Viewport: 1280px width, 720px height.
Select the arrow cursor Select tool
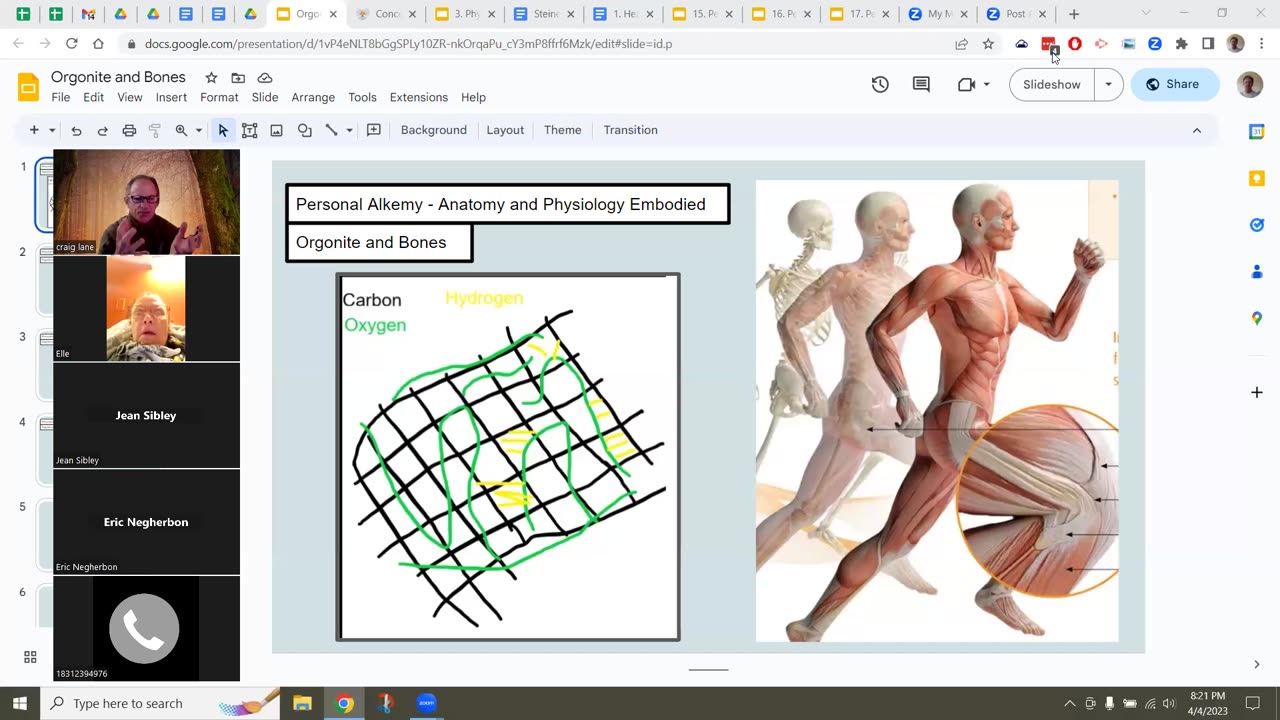point(223,130)
